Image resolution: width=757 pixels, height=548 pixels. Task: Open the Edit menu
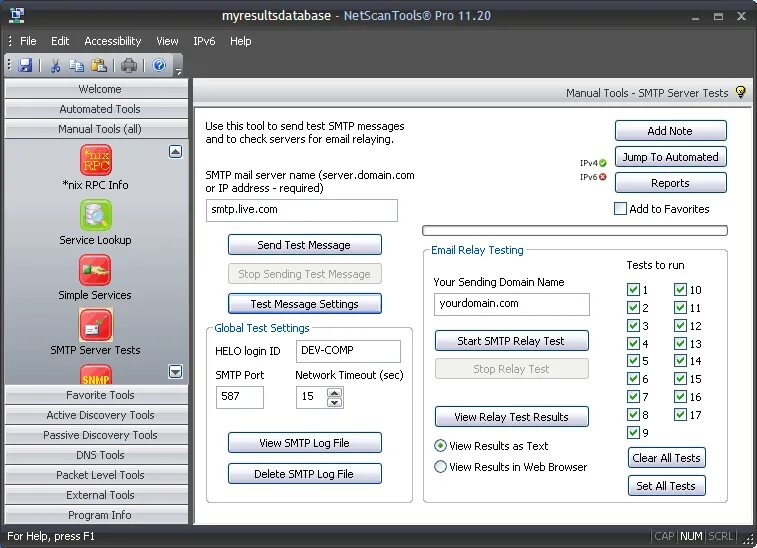click(x=60, y=41)
